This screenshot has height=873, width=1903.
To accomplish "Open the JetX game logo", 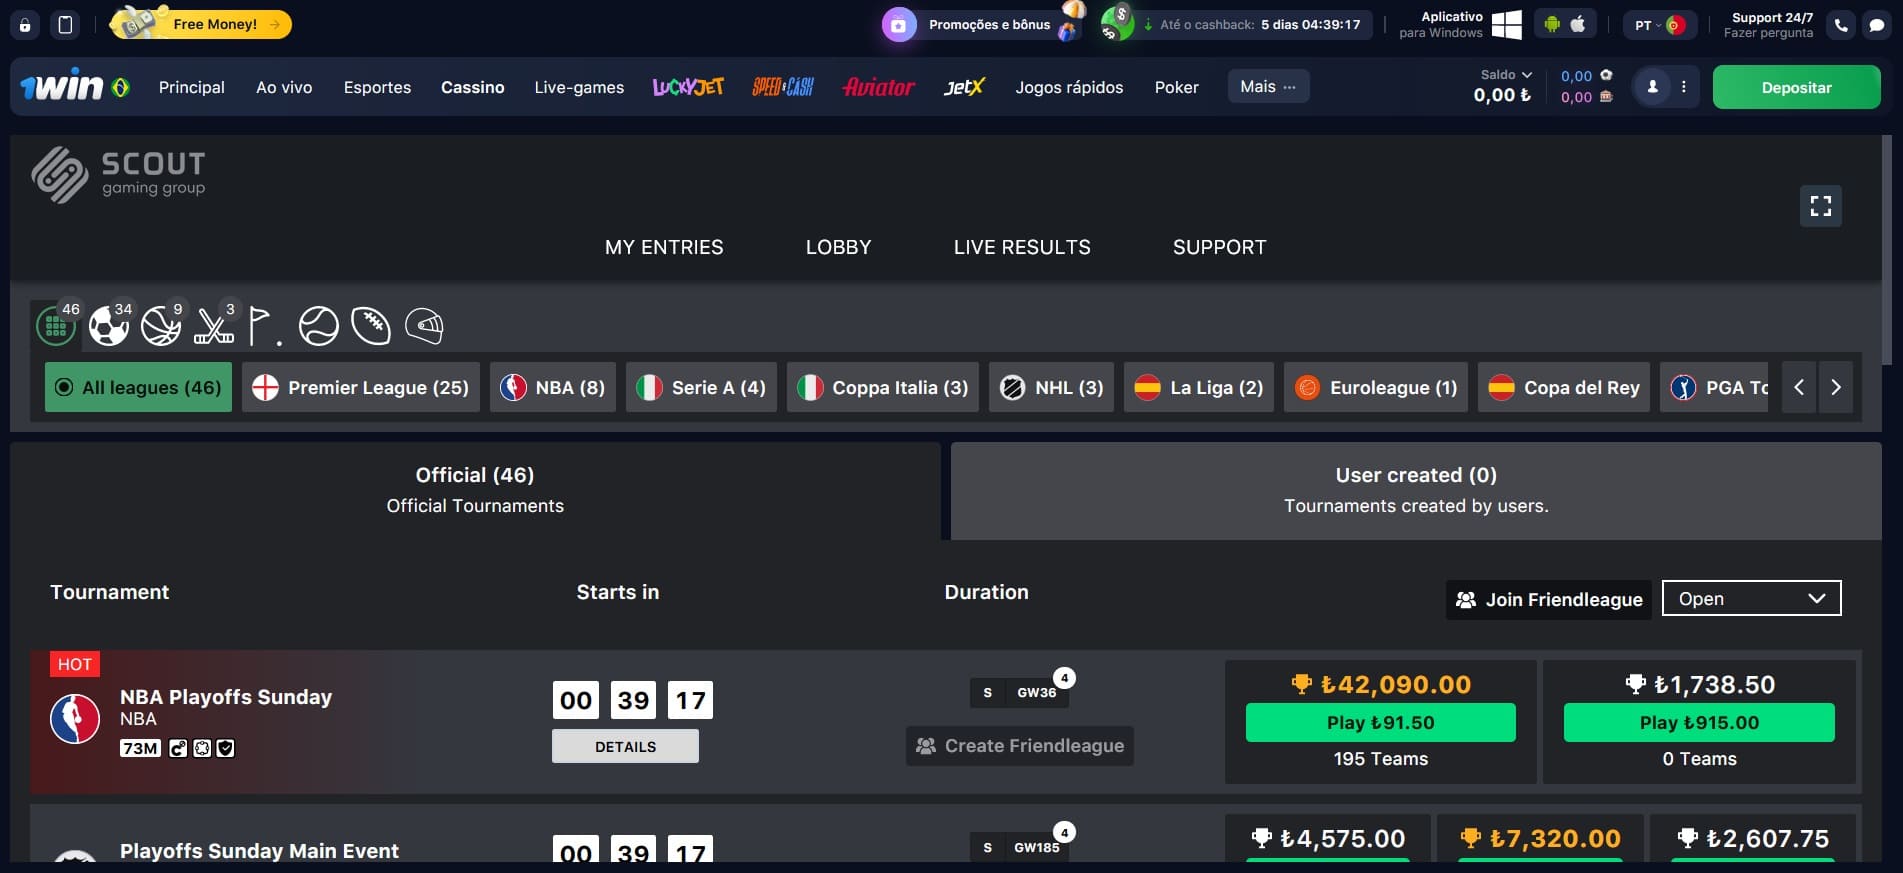I will point(964,88).
